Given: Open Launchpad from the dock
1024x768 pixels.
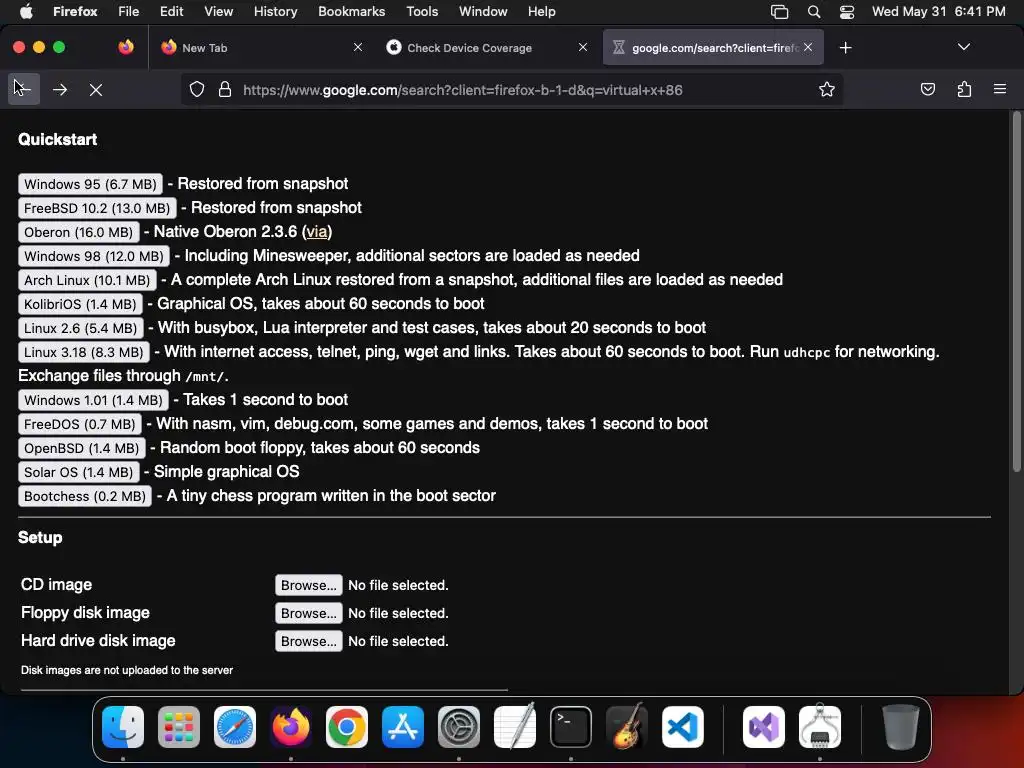Looking at the screenshot, I should pyautogui.click(x=179, y=727).
